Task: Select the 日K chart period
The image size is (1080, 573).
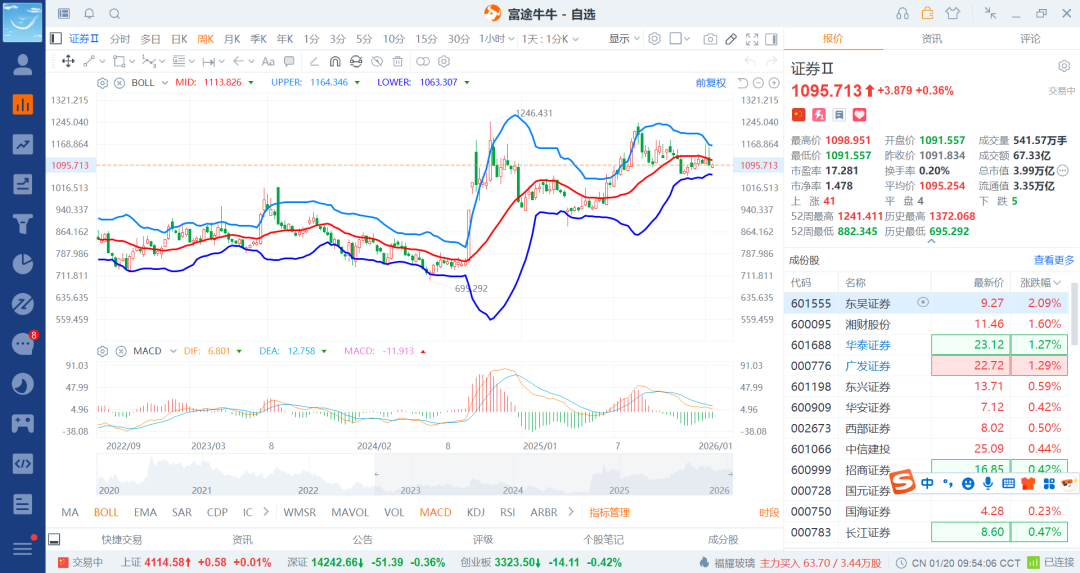Action: 179,39
